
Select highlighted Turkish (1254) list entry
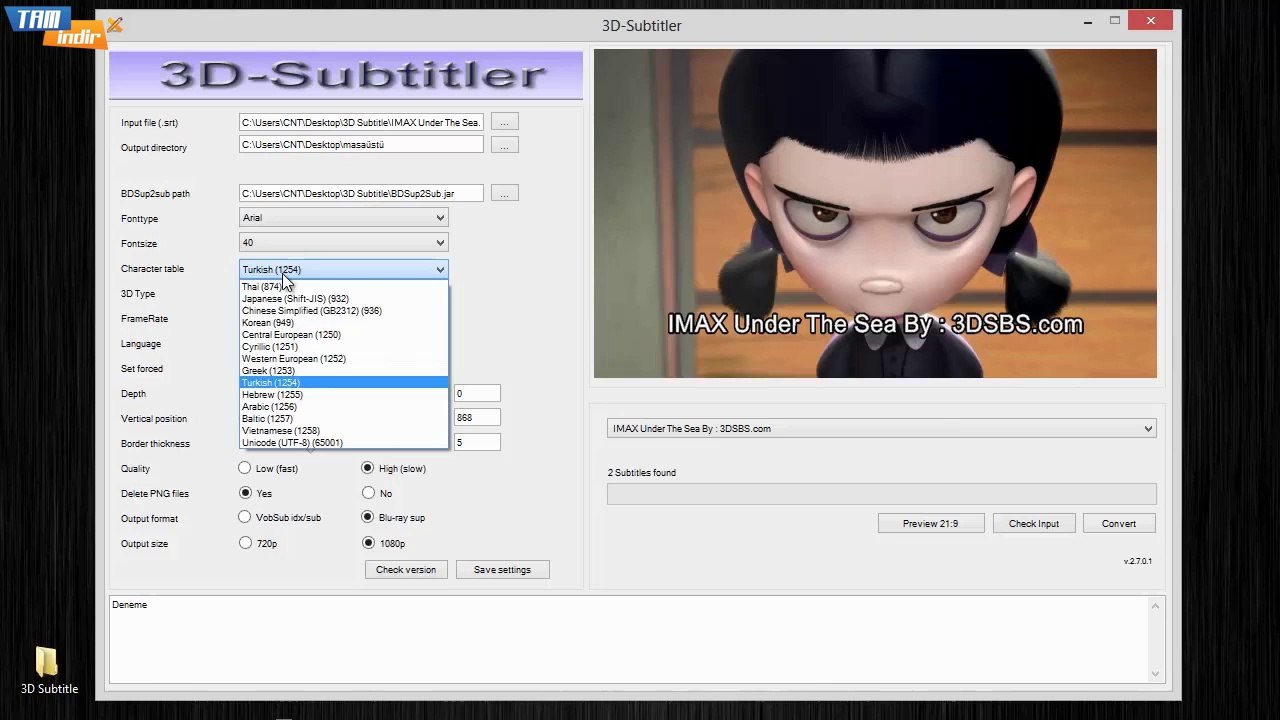pyautogui.click(x=344, y=383)
